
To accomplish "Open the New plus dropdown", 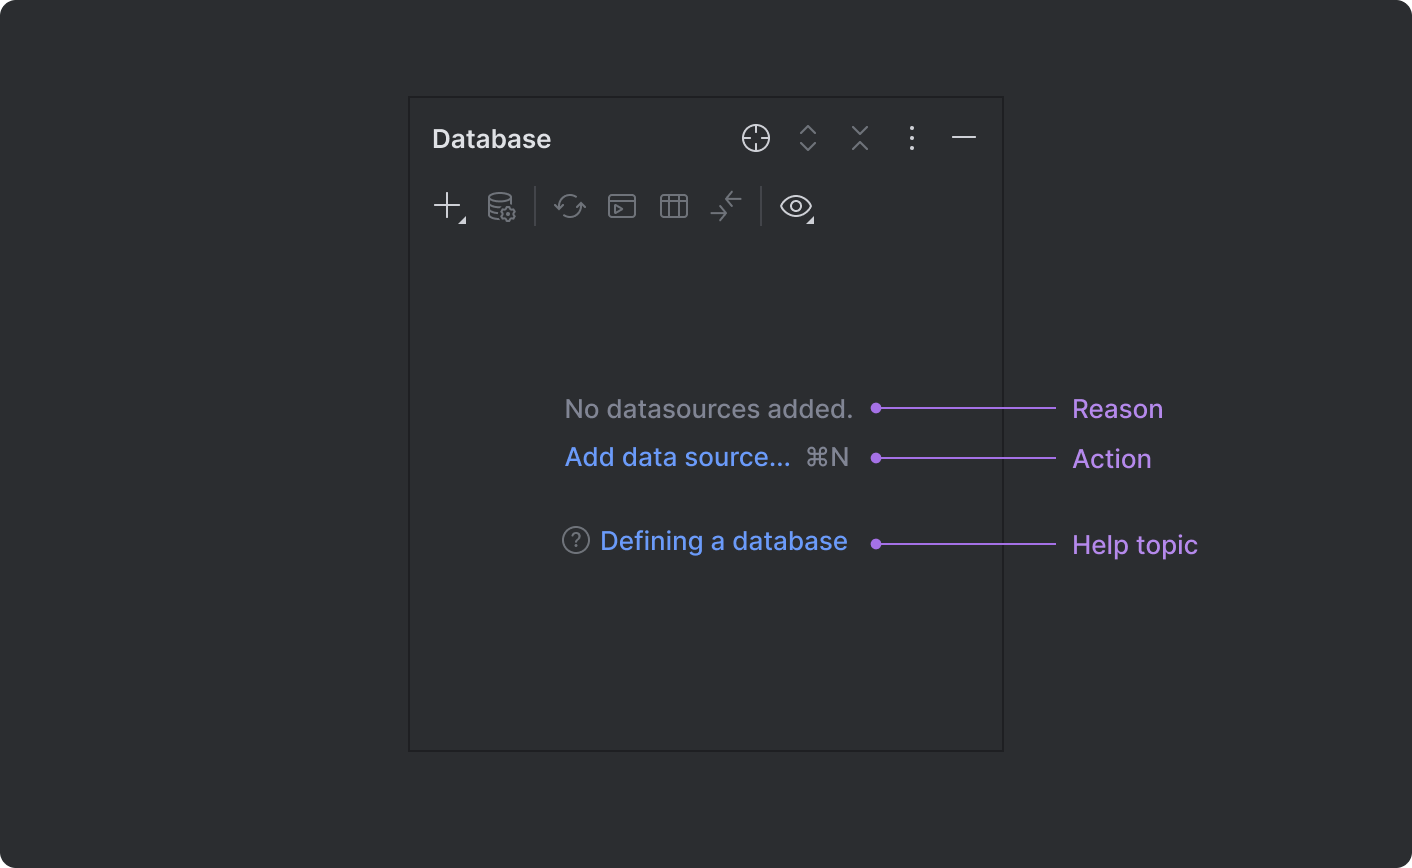I will (449, 207).
